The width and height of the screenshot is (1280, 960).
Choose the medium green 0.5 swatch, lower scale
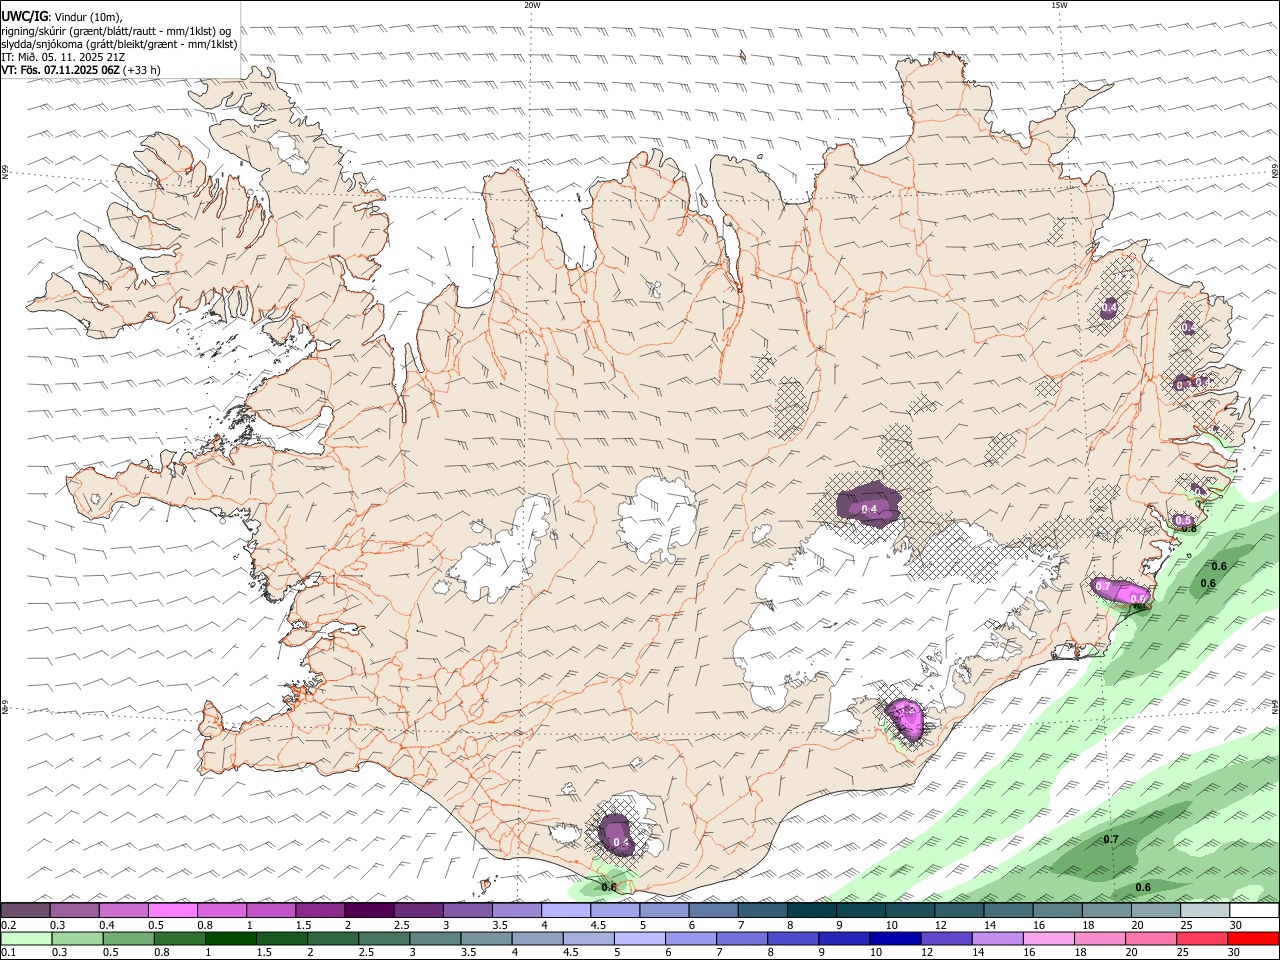[129, 939]
